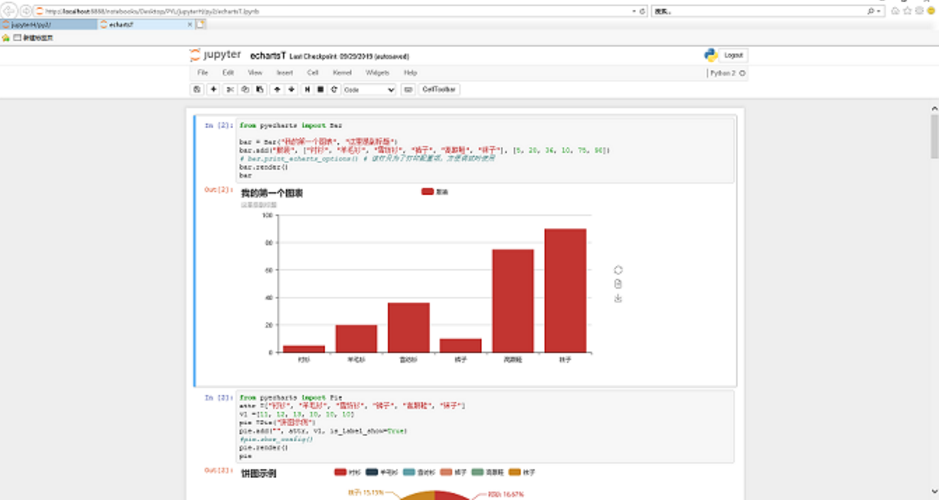Click the Logout button
The height and width of the screenshot is (501, 939).
733,55
